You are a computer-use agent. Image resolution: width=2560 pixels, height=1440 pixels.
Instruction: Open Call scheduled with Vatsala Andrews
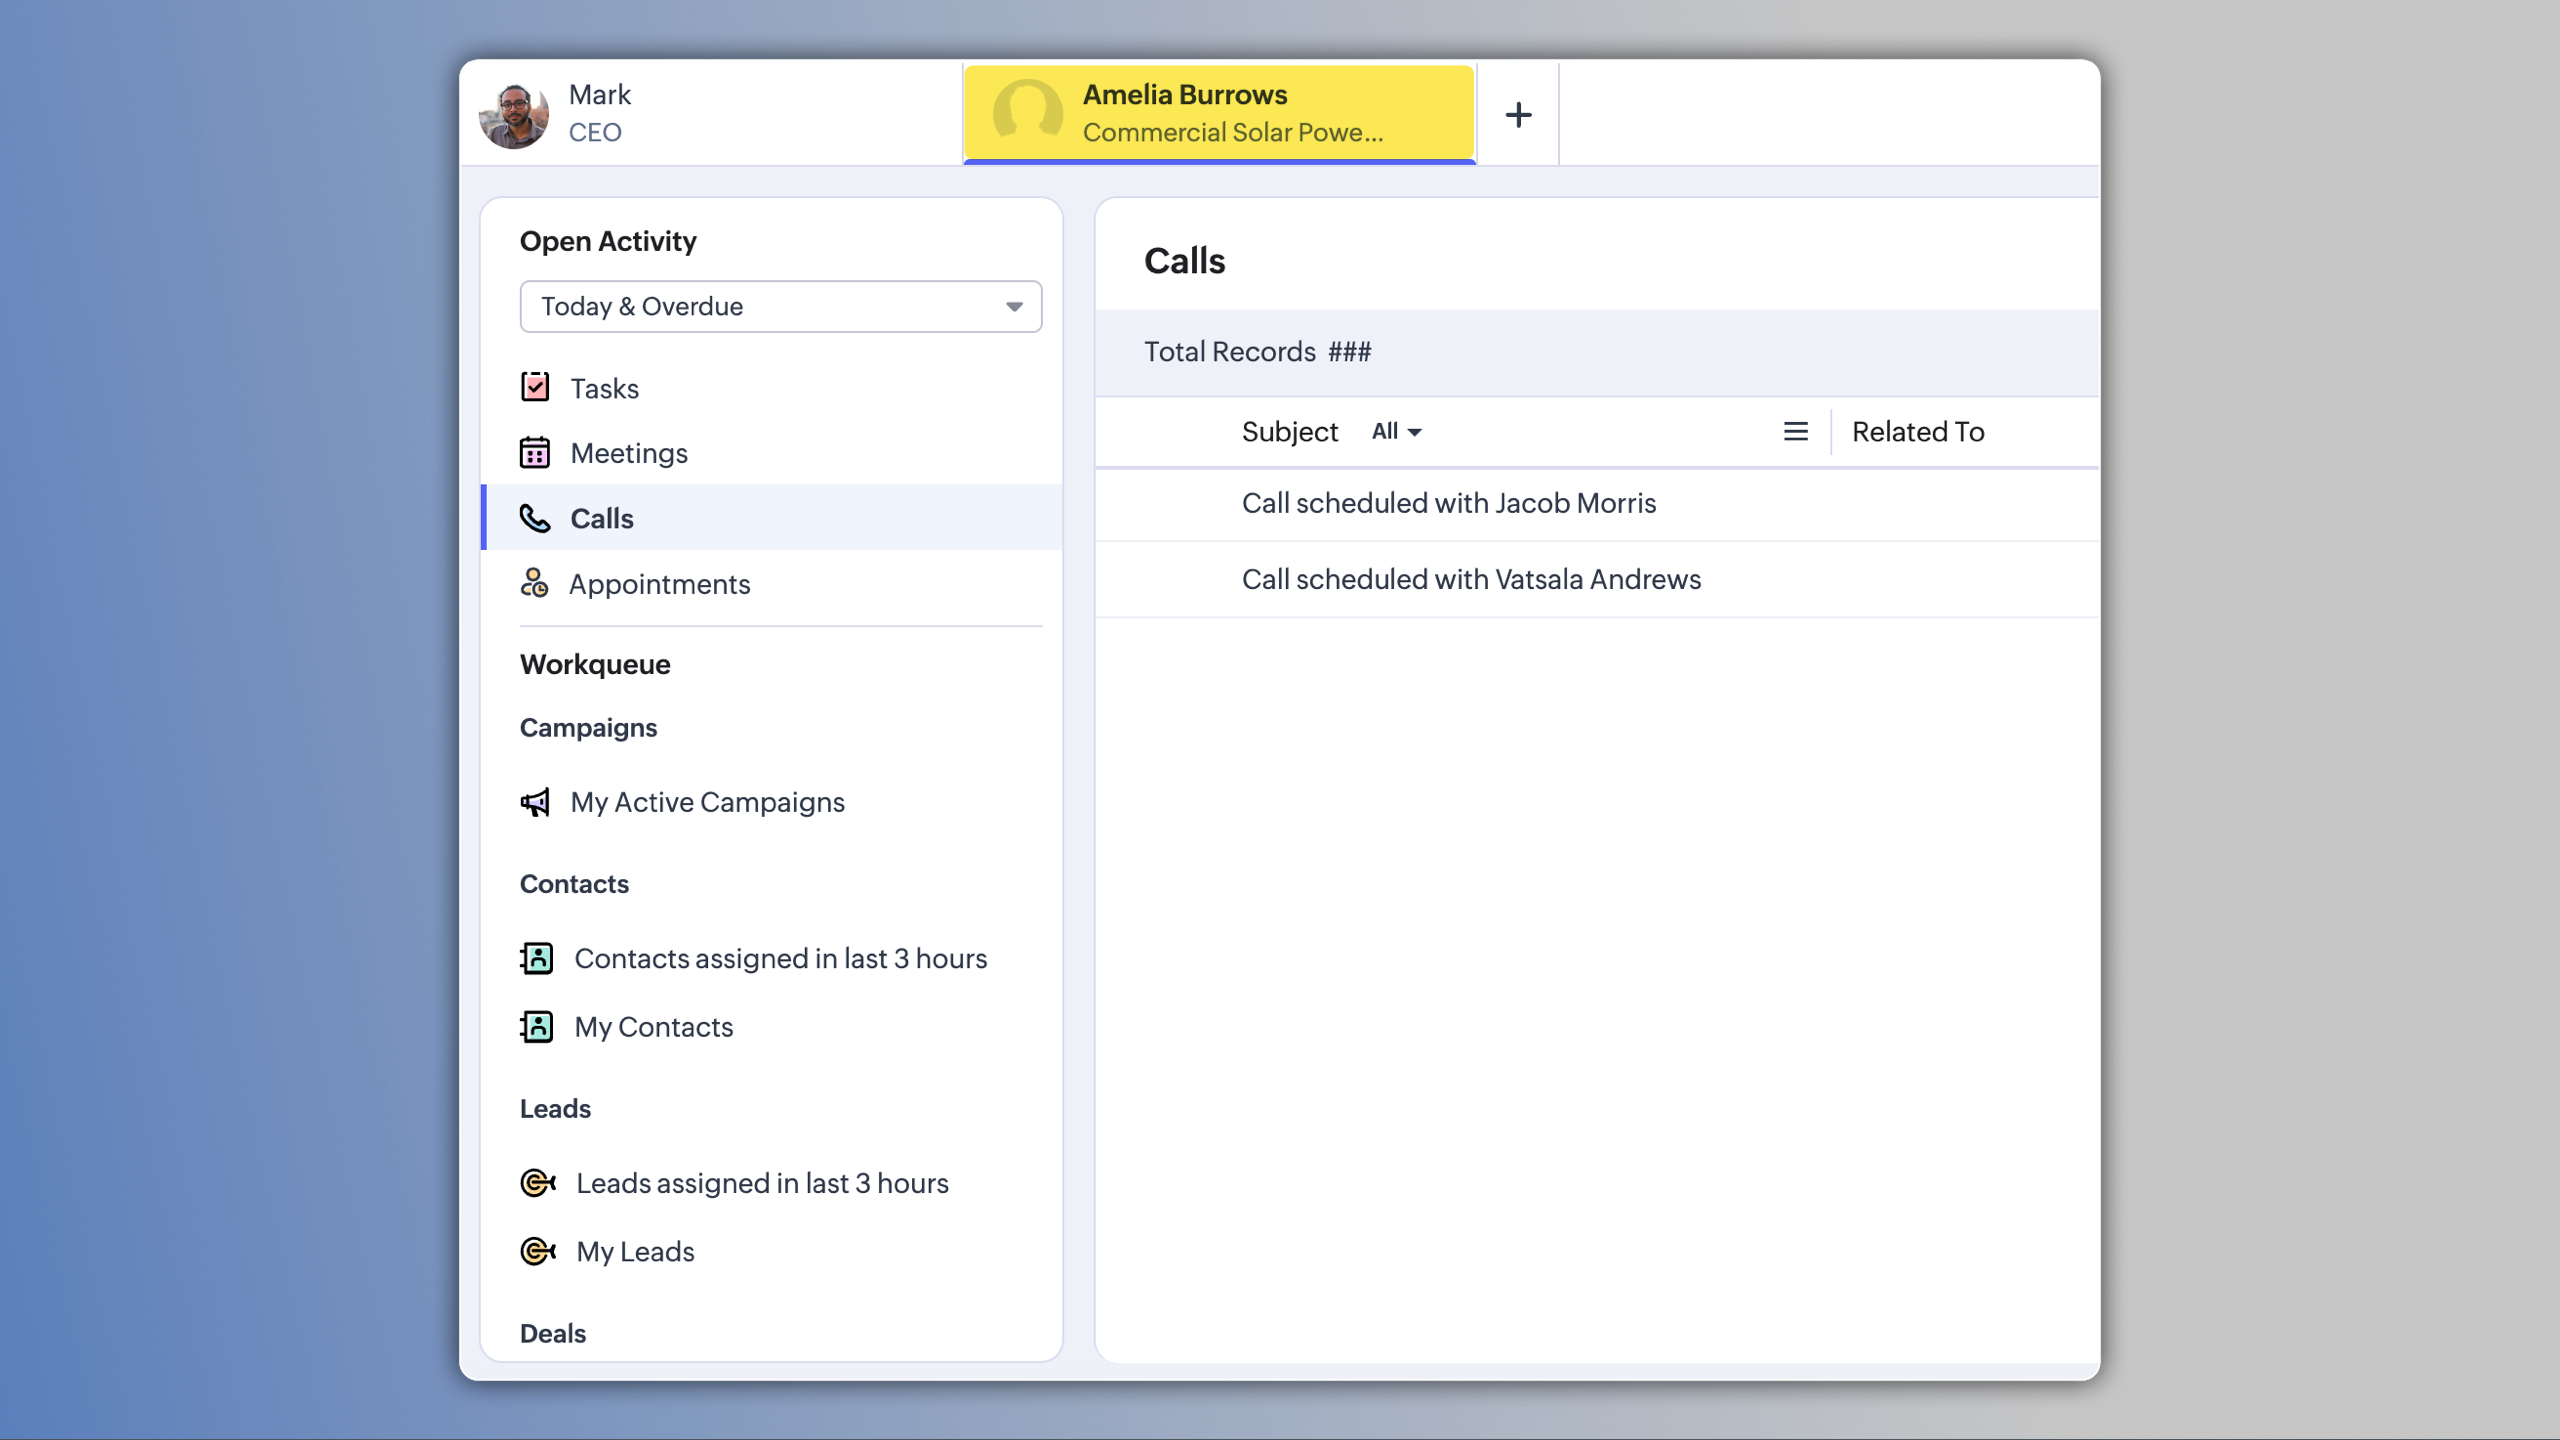pos(1471,579)
